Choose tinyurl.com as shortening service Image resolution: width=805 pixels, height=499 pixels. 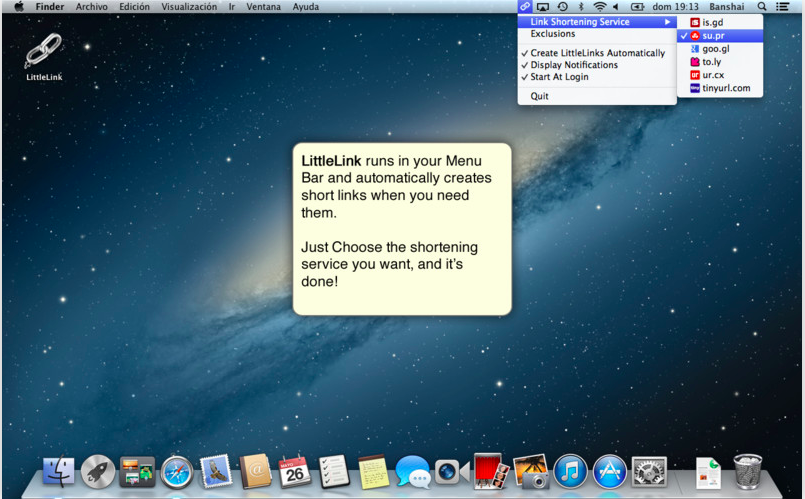[720, 88]
